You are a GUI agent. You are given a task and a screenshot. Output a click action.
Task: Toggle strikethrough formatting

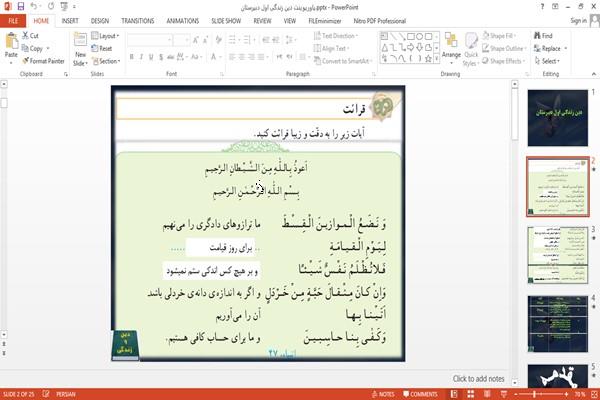coord(171,57)
